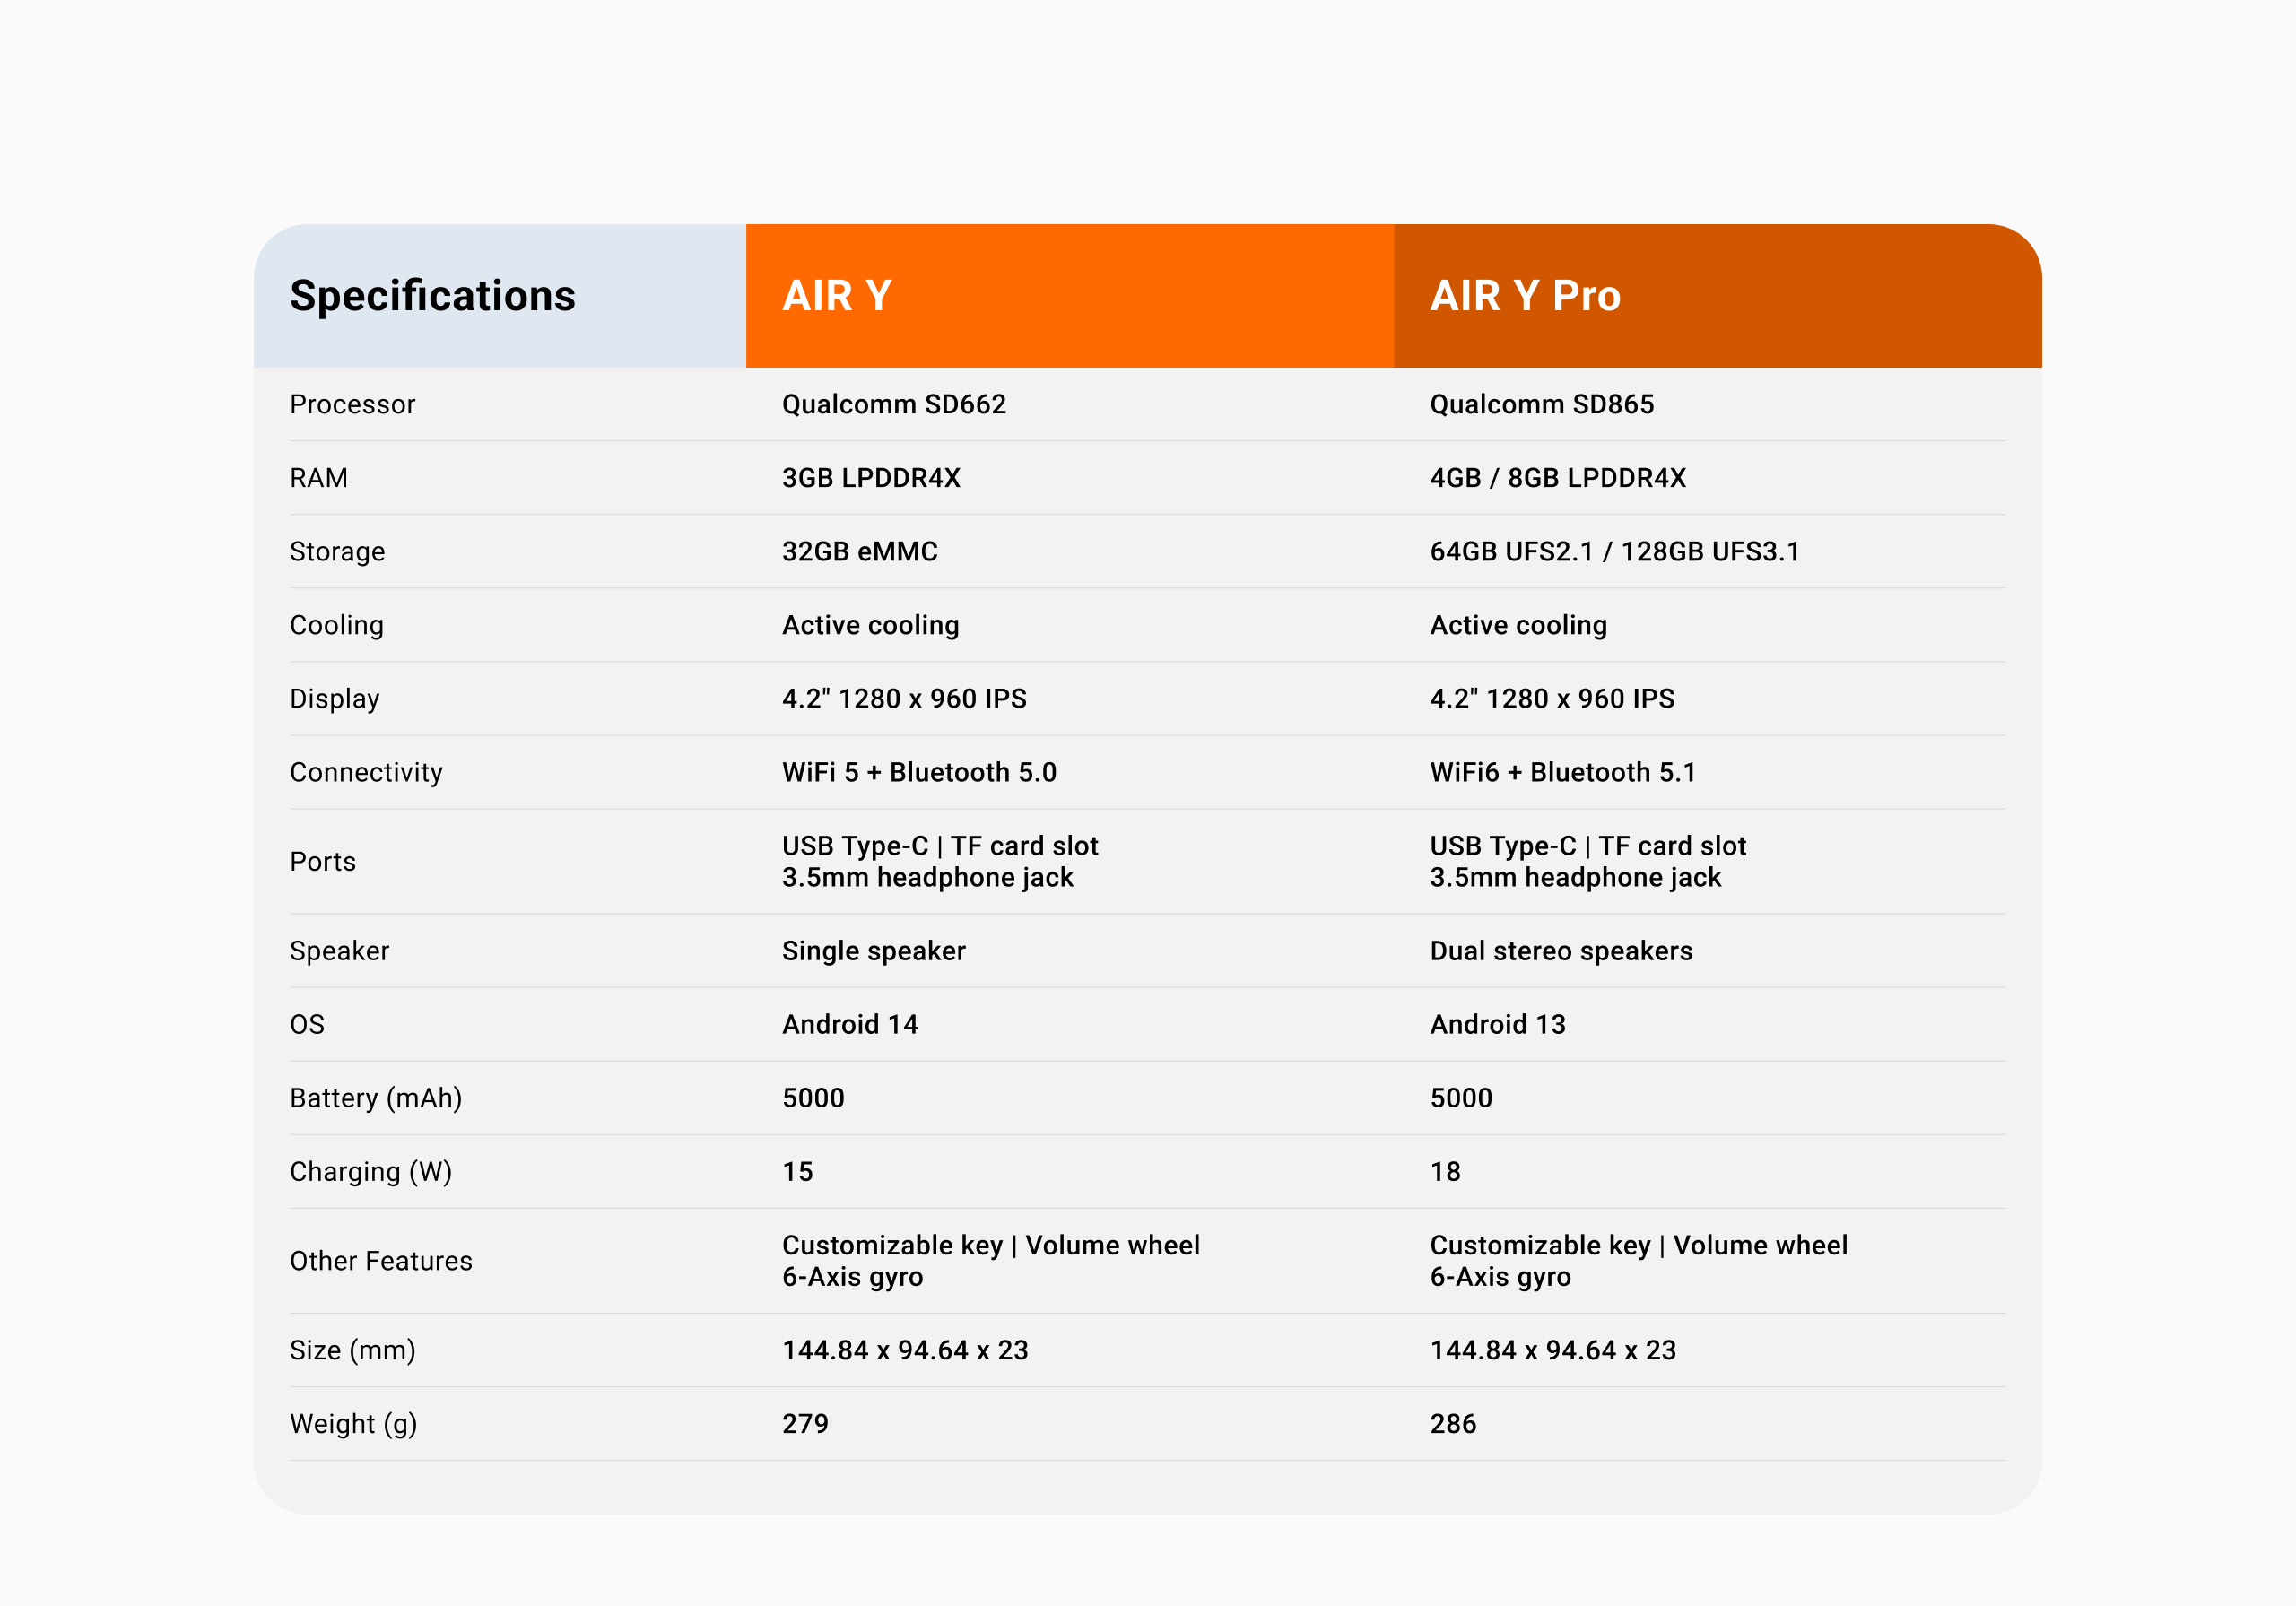
Task: Select the 18 charging wattage value
Action: coord(1445,1172)
